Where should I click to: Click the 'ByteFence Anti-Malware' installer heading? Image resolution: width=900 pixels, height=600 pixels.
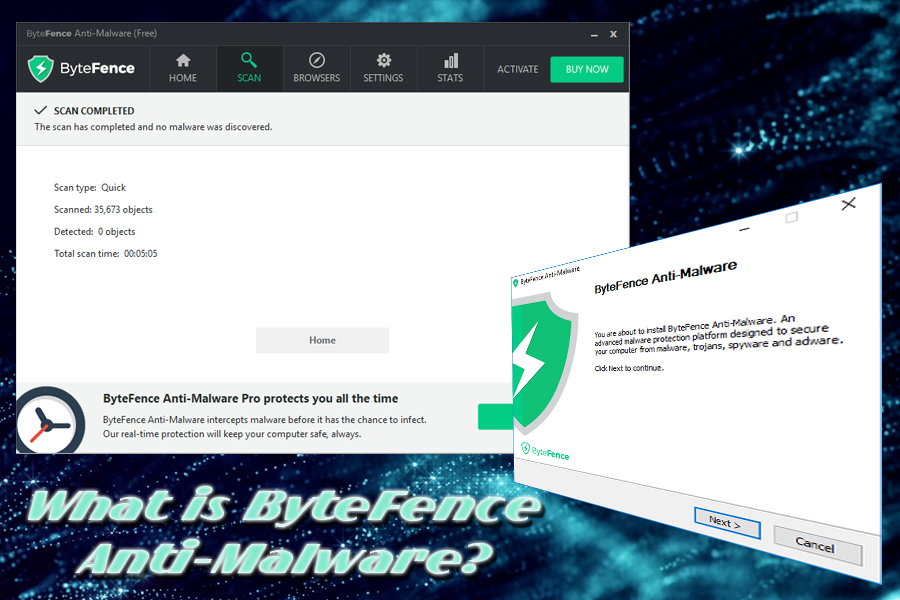665,278
